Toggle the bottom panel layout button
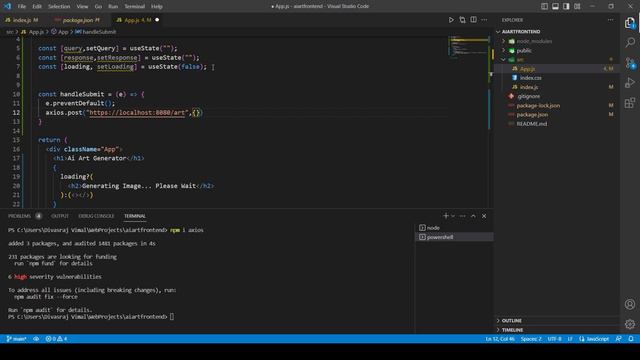Screen dimensions: 640x360 click(x=556, y=6)
